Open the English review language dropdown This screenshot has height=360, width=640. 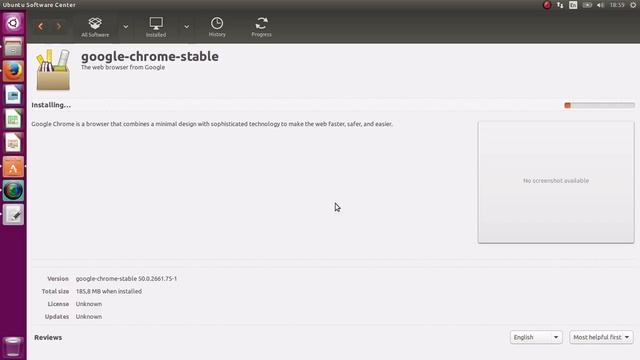point(536,337)
